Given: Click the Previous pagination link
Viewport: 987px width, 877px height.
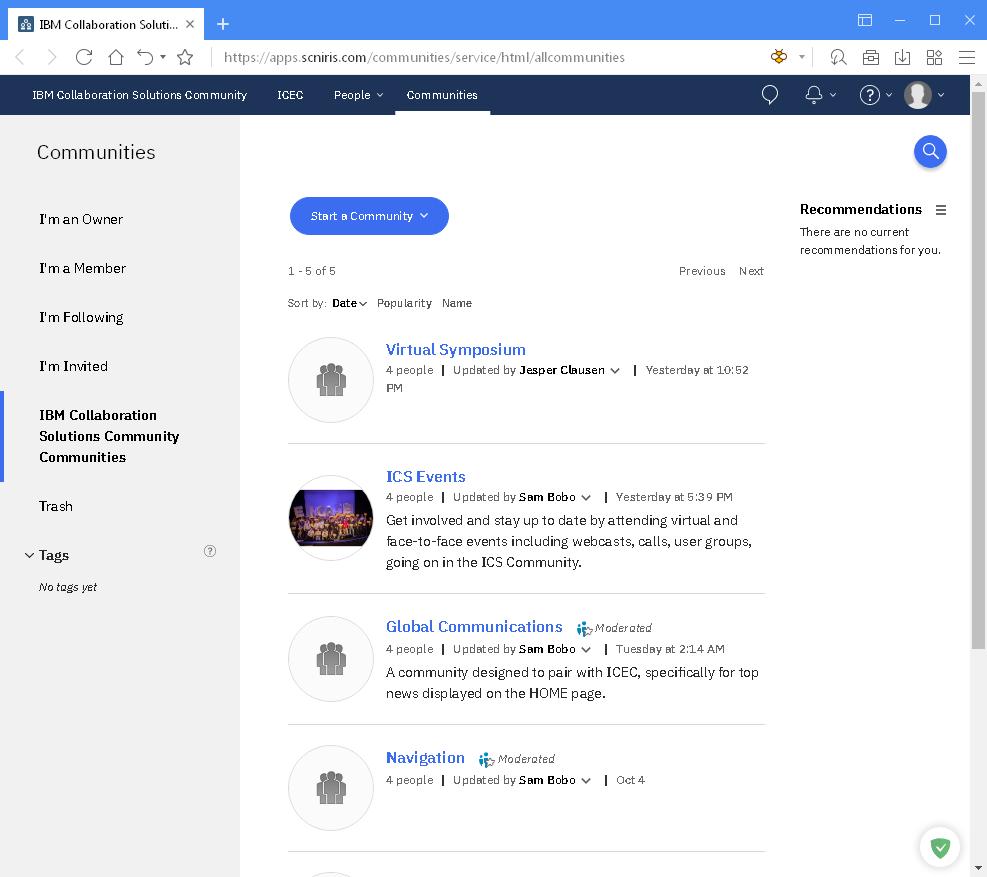Looking at the screenshot, I should [702, 271].
